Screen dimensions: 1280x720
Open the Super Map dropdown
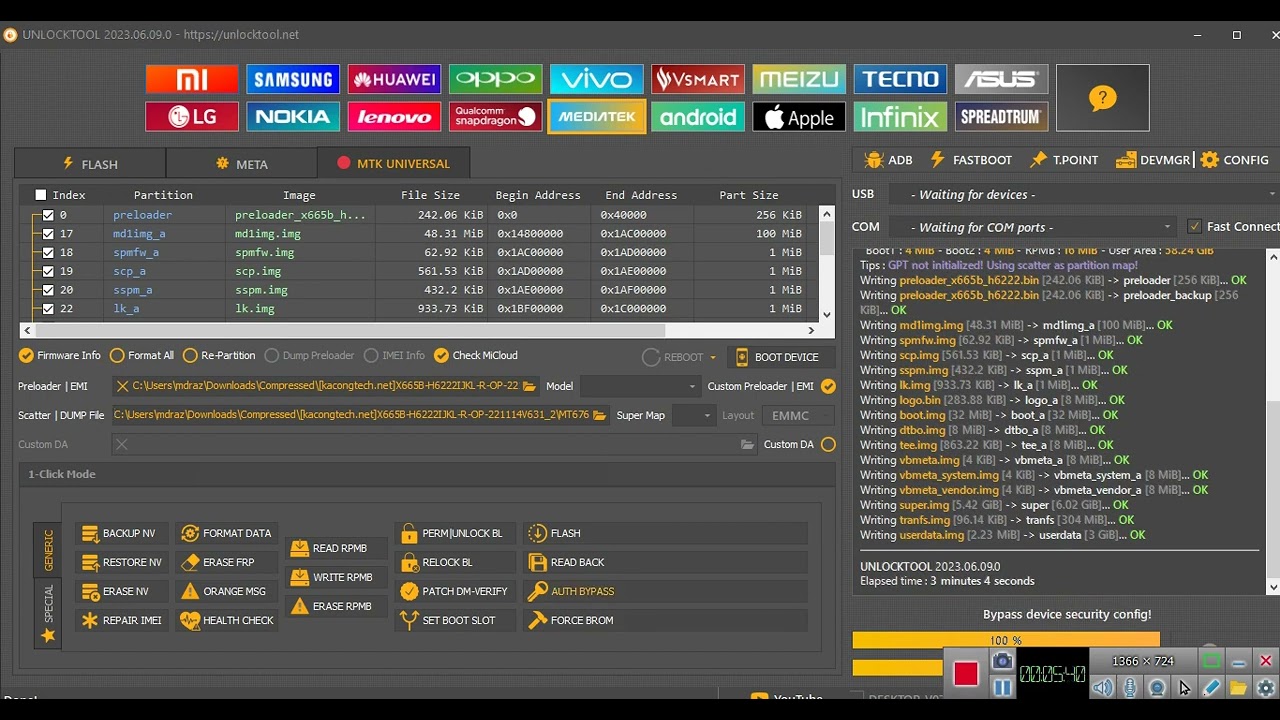click(x=694, y=415)
